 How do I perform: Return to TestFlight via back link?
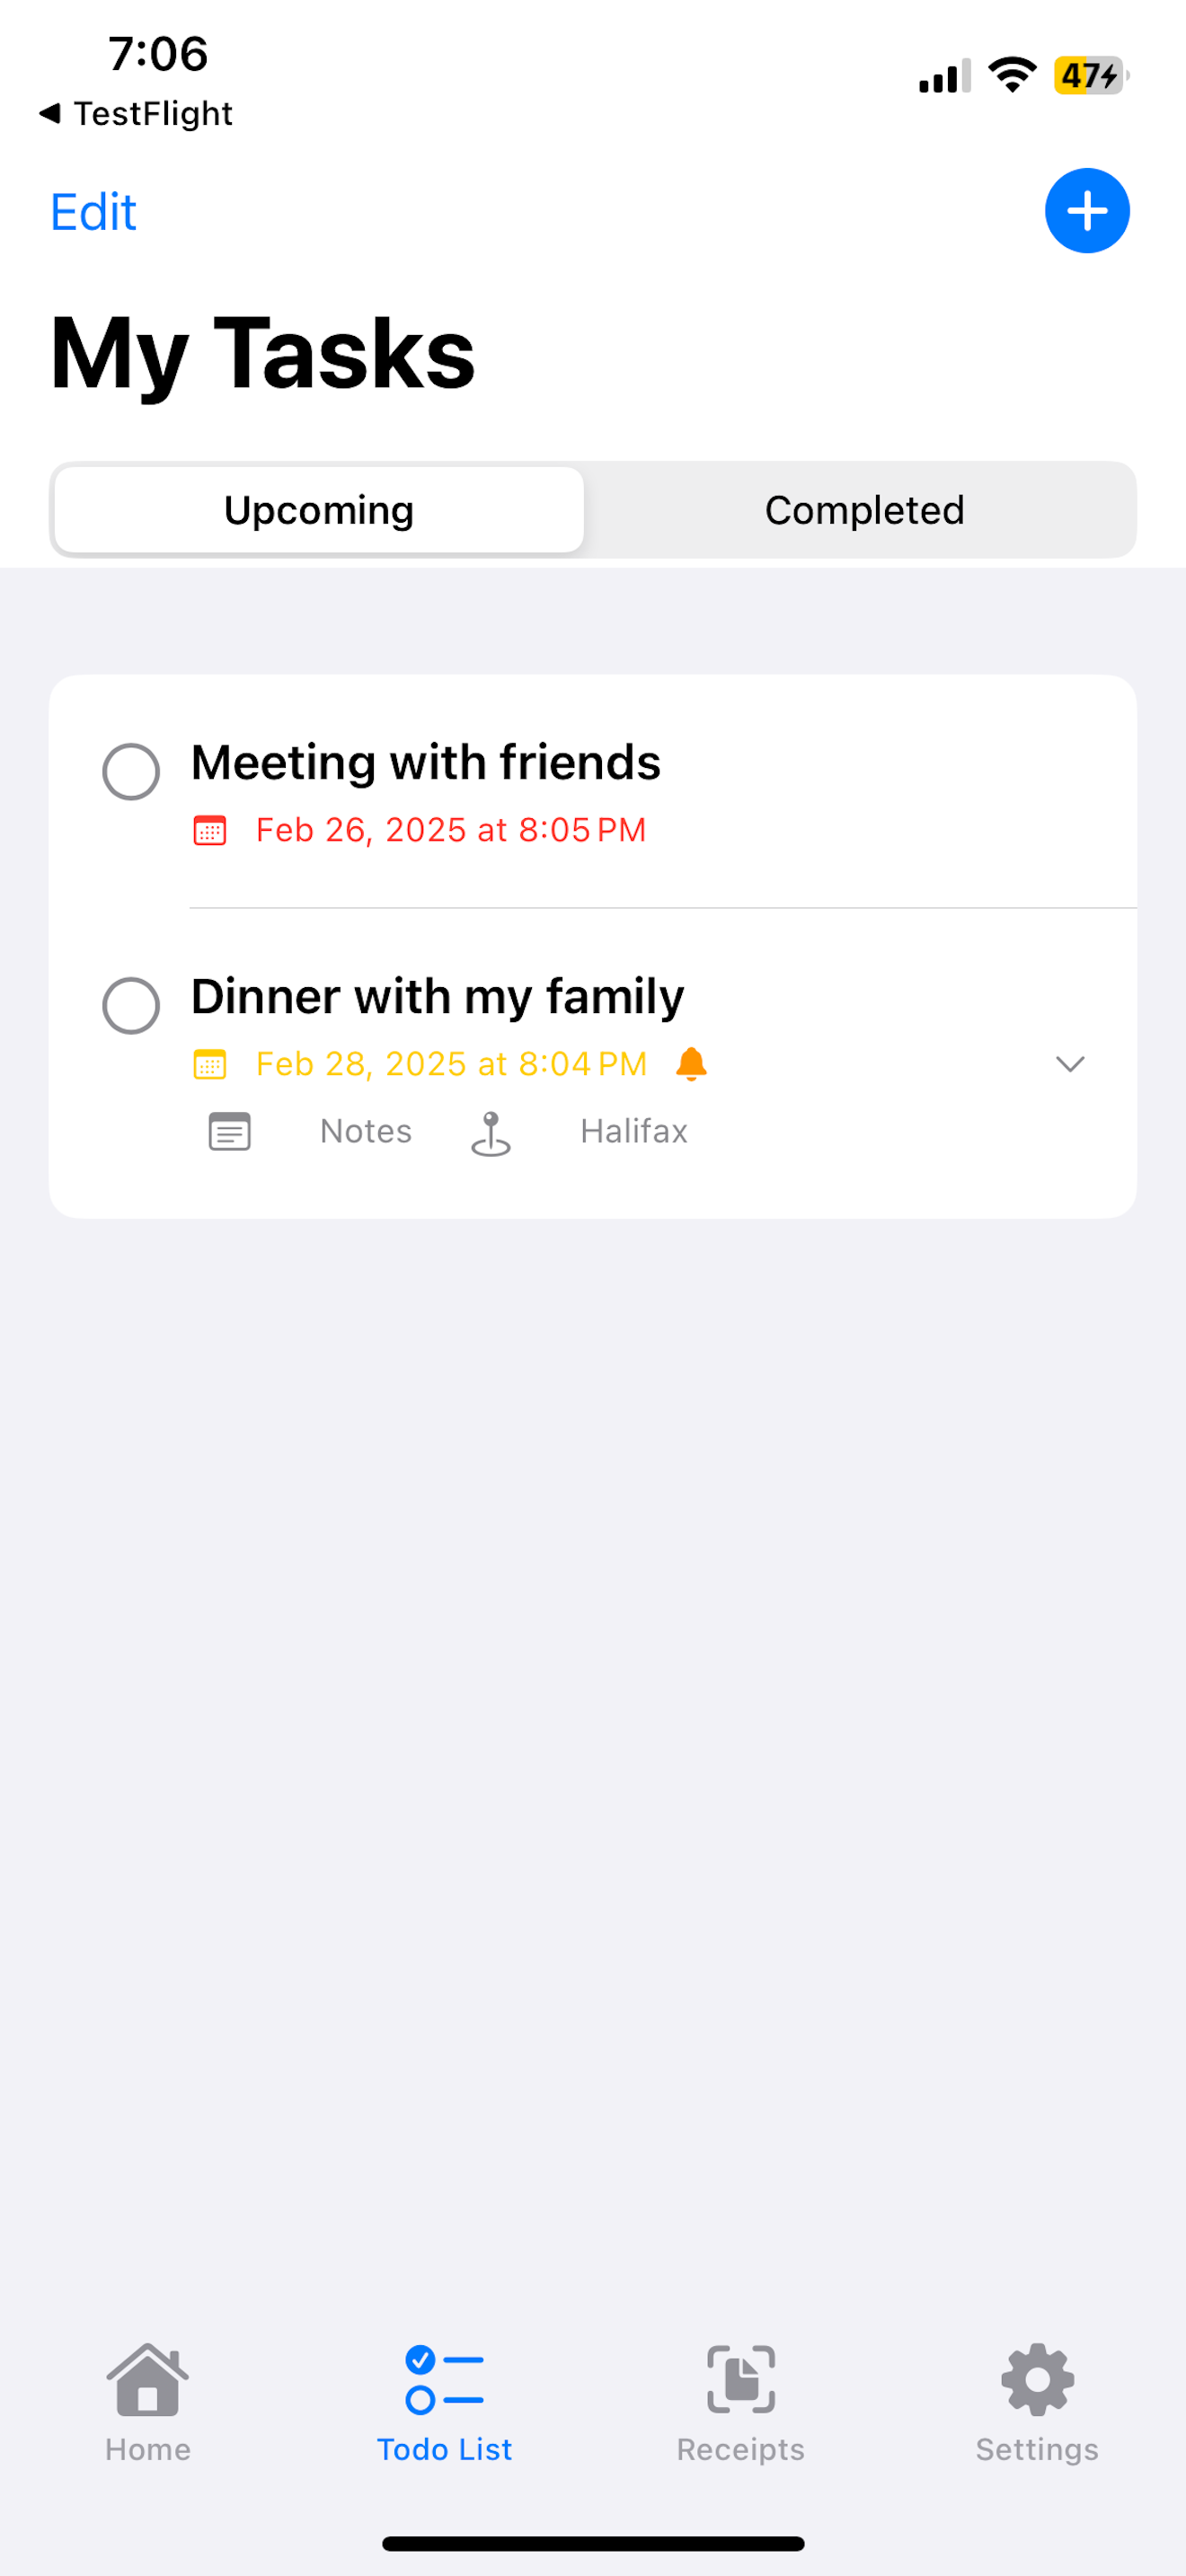click(136, 113)
